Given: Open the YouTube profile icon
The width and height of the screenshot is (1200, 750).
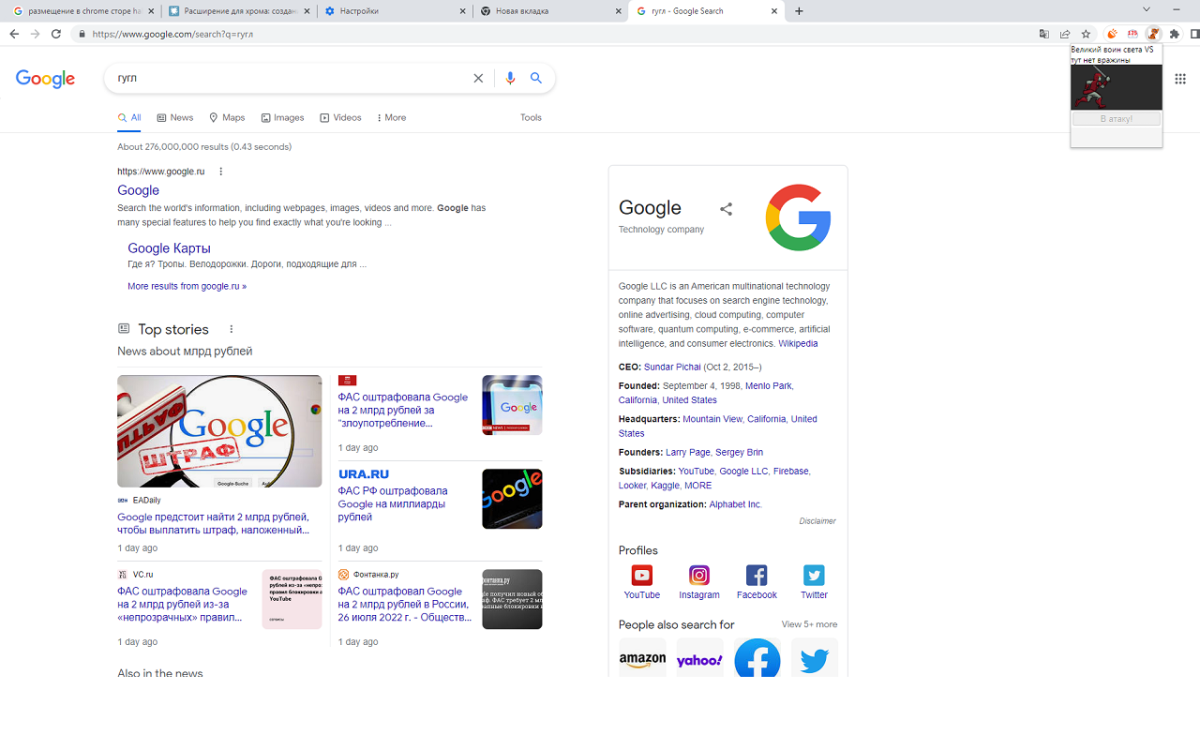Looking at the screenshot, I should point(642,575).
